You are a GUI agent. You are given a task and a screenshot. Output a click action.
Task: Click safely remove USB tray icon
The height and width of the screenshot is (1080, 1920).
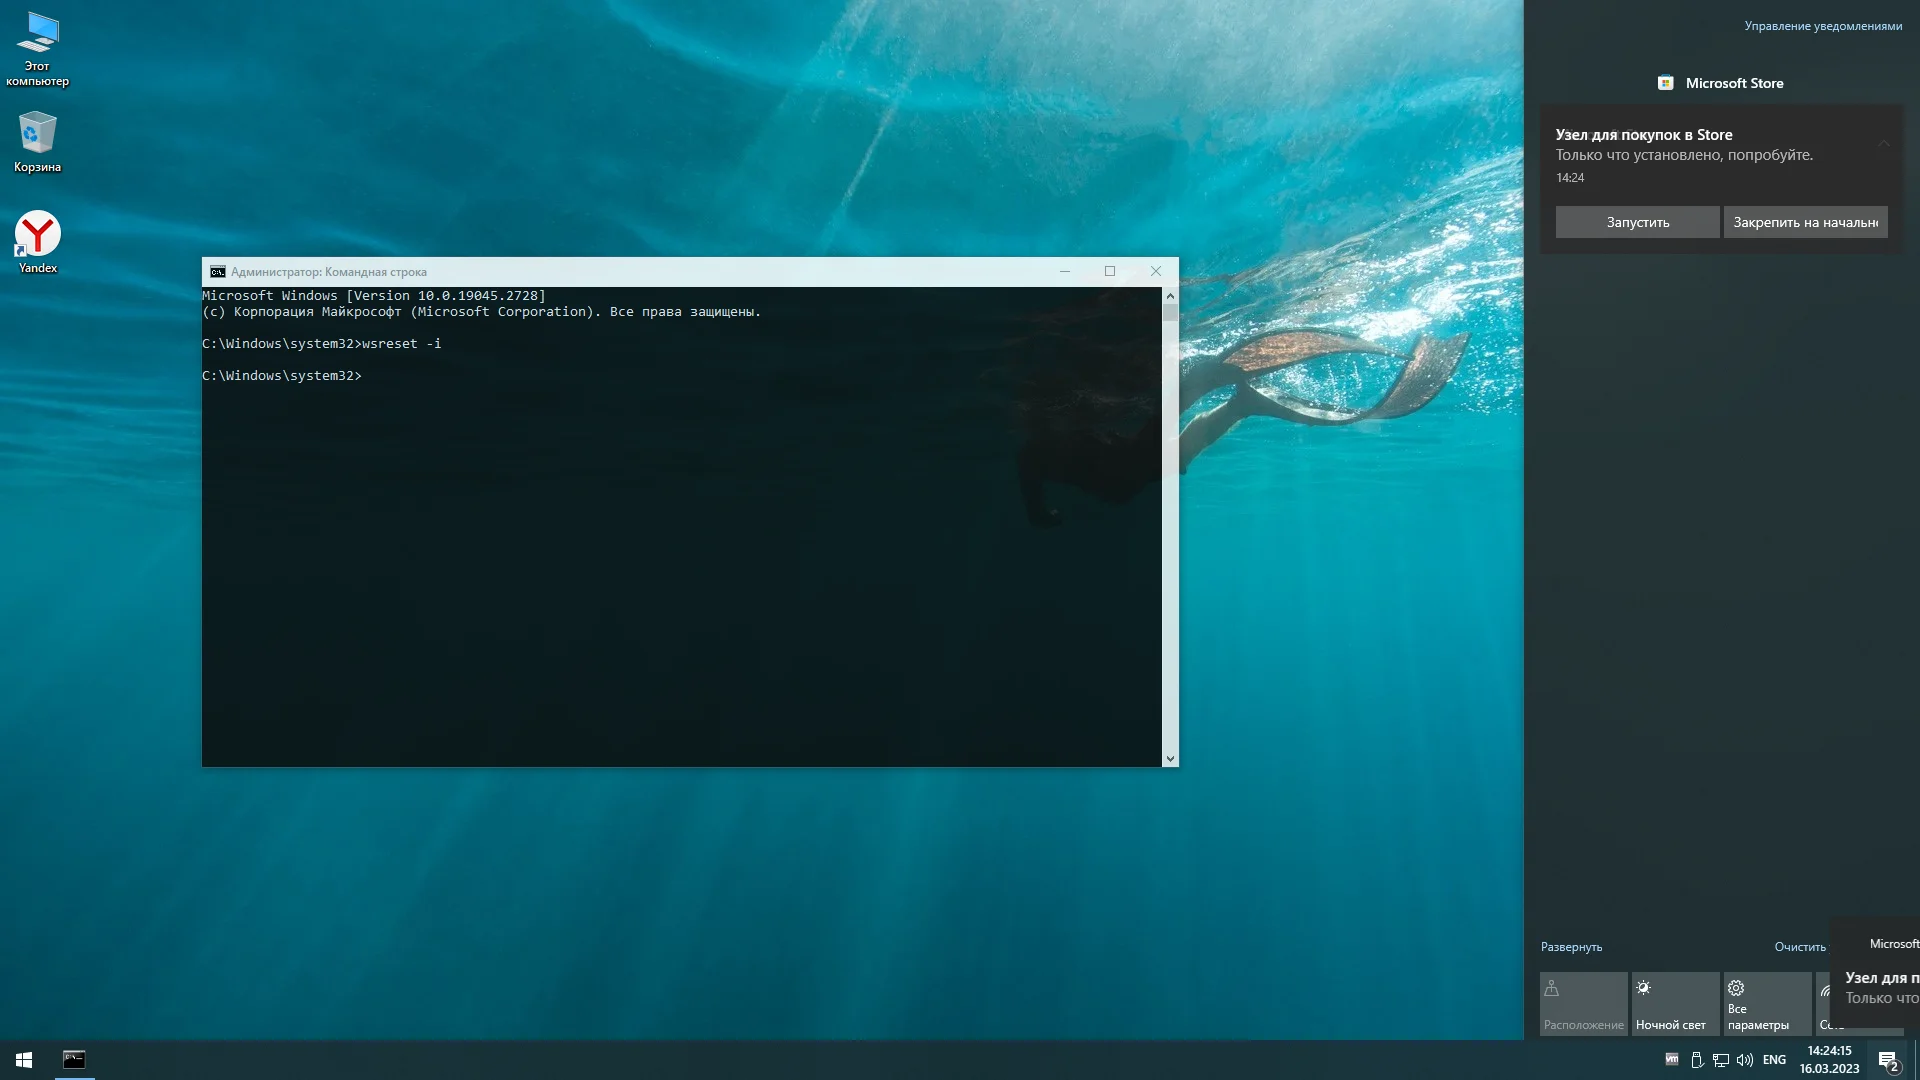[1697, 1060]
